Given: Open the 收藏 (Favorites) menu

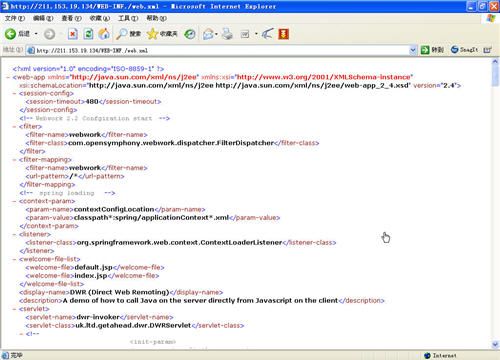Looking at the screenshot, I should 100,18.
